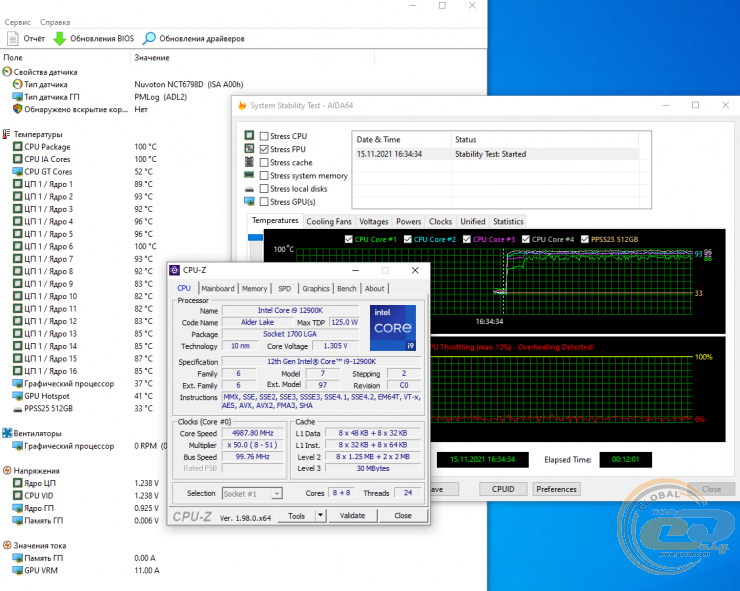Click the Stress FPU icon
The height and width of the screenshot is (591, 740).
[249, 148]
